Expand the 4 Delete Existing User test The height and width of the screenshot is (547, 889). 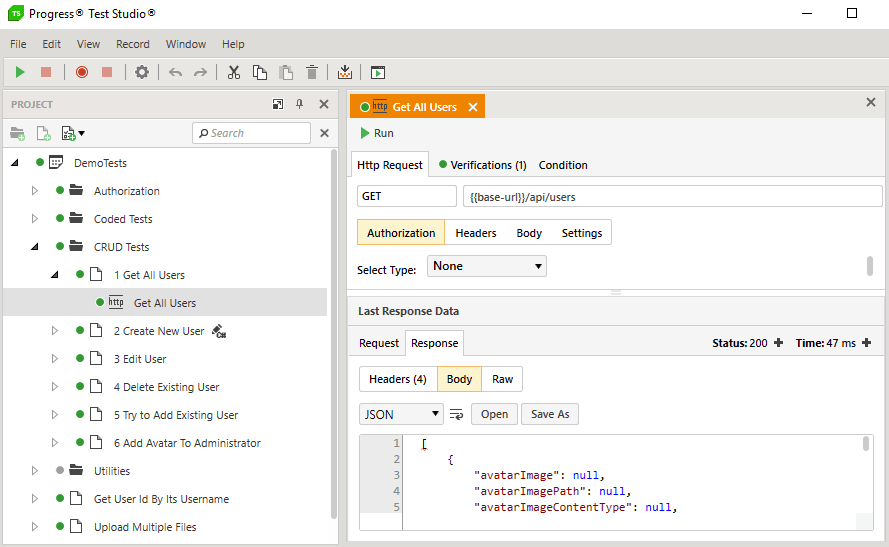point(54,387)
